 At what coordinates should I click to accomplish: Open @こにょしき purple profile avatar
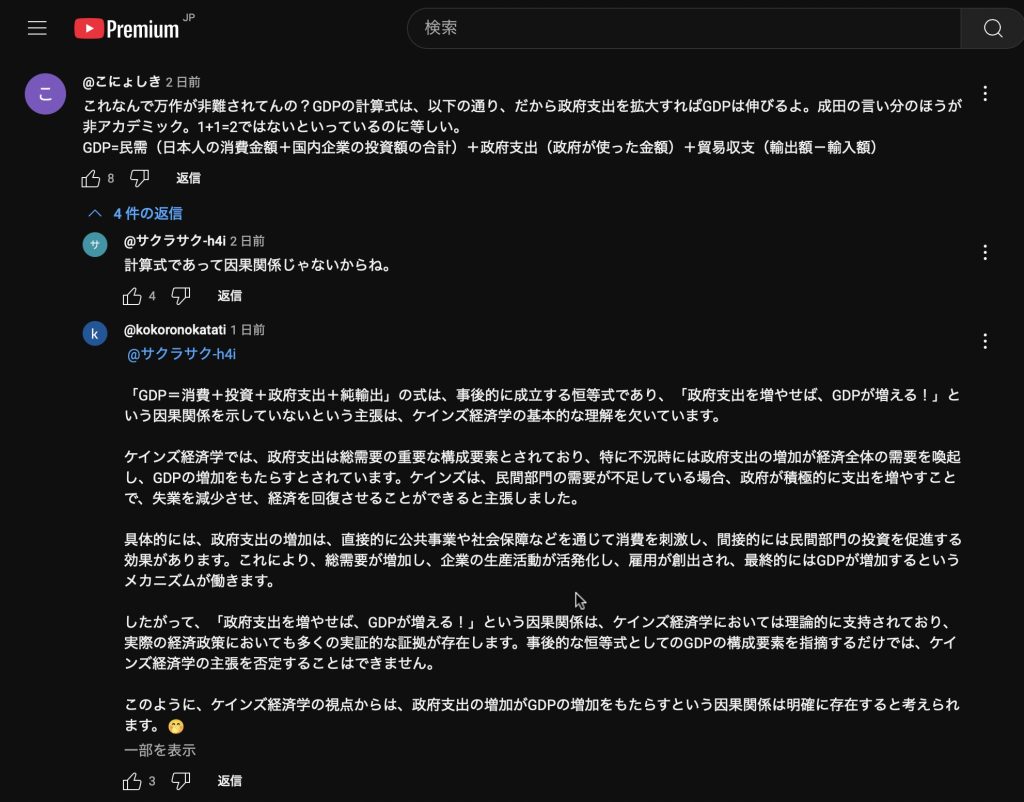pos(45,94)
